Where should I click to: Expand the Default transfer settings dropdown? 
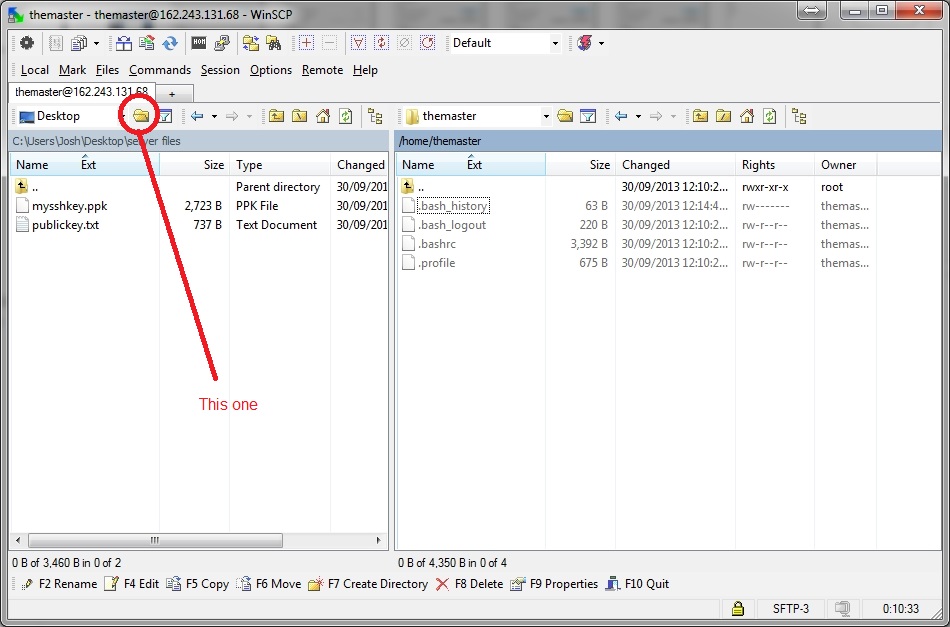[555, 43]
